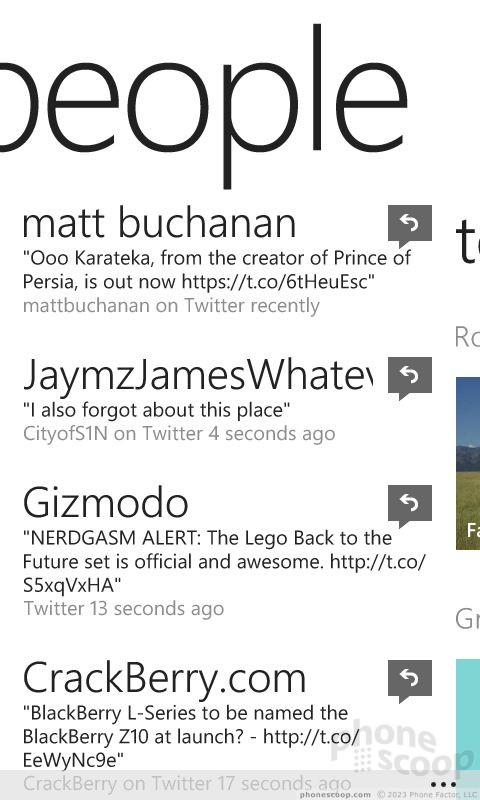Open BlackBerry L-Series tweet text

191,737
